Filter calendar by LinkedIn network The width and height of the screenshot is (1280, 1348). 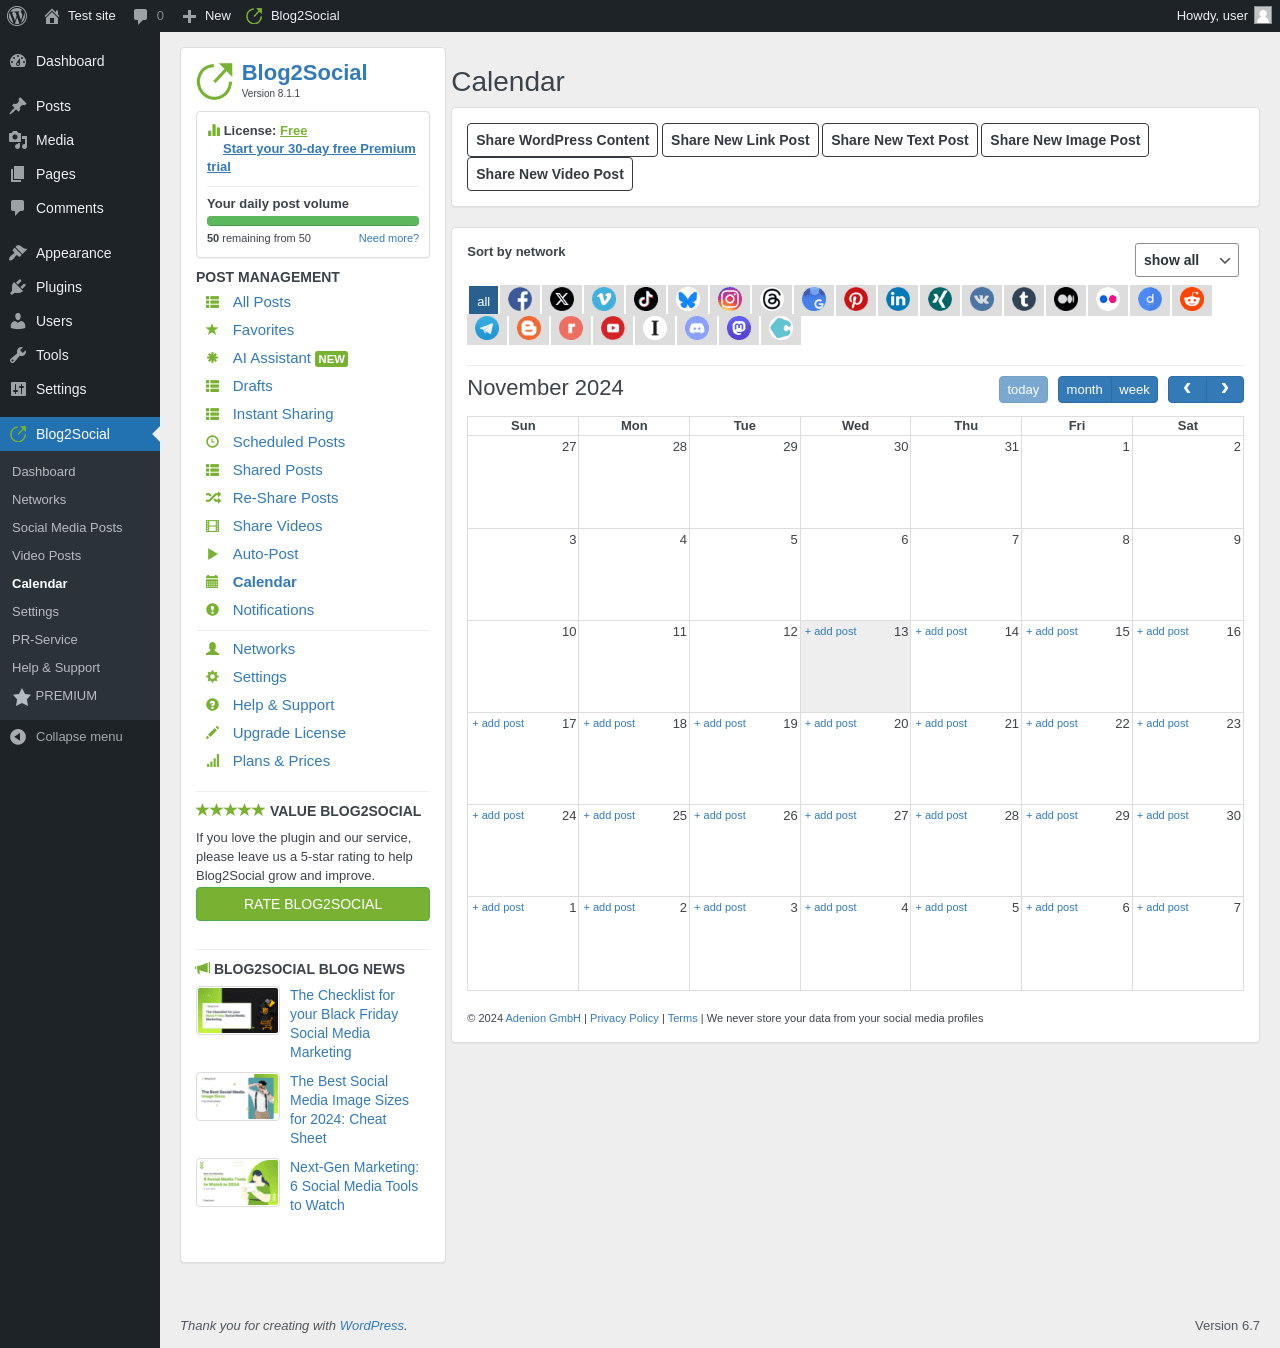click(898, 299)
